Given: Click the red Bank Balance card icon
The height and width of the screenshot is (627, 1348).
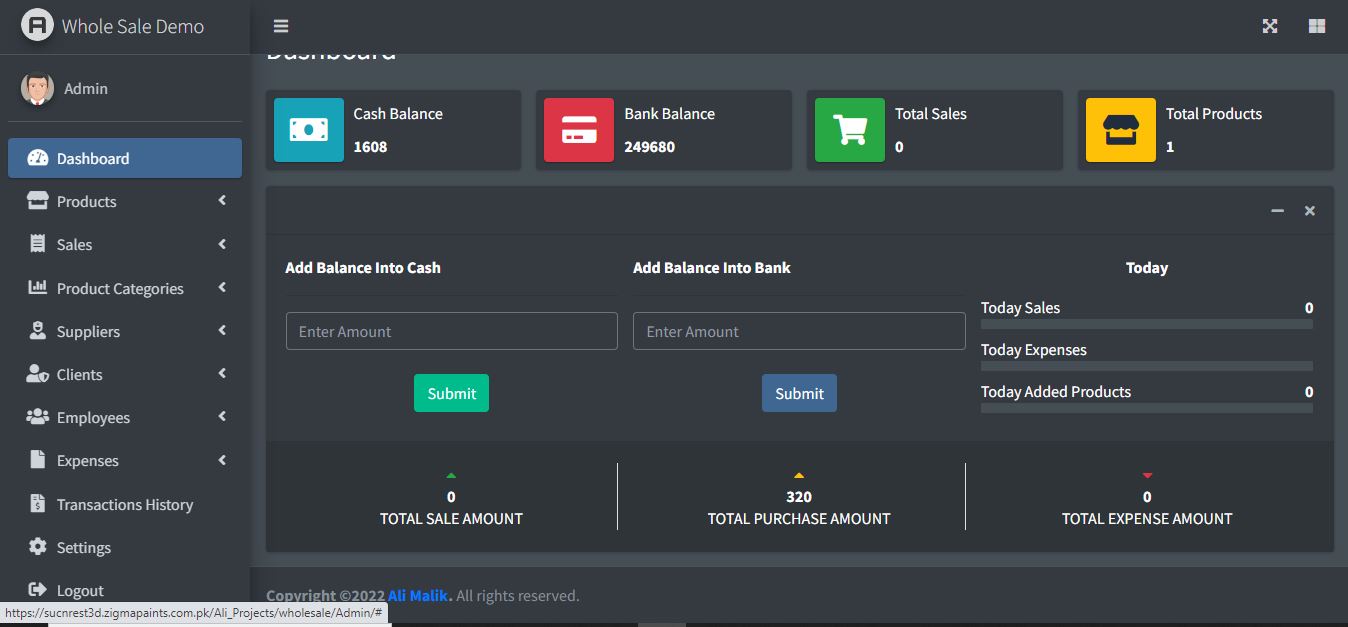Looking at the screenshot, I should tap(579, 130).
